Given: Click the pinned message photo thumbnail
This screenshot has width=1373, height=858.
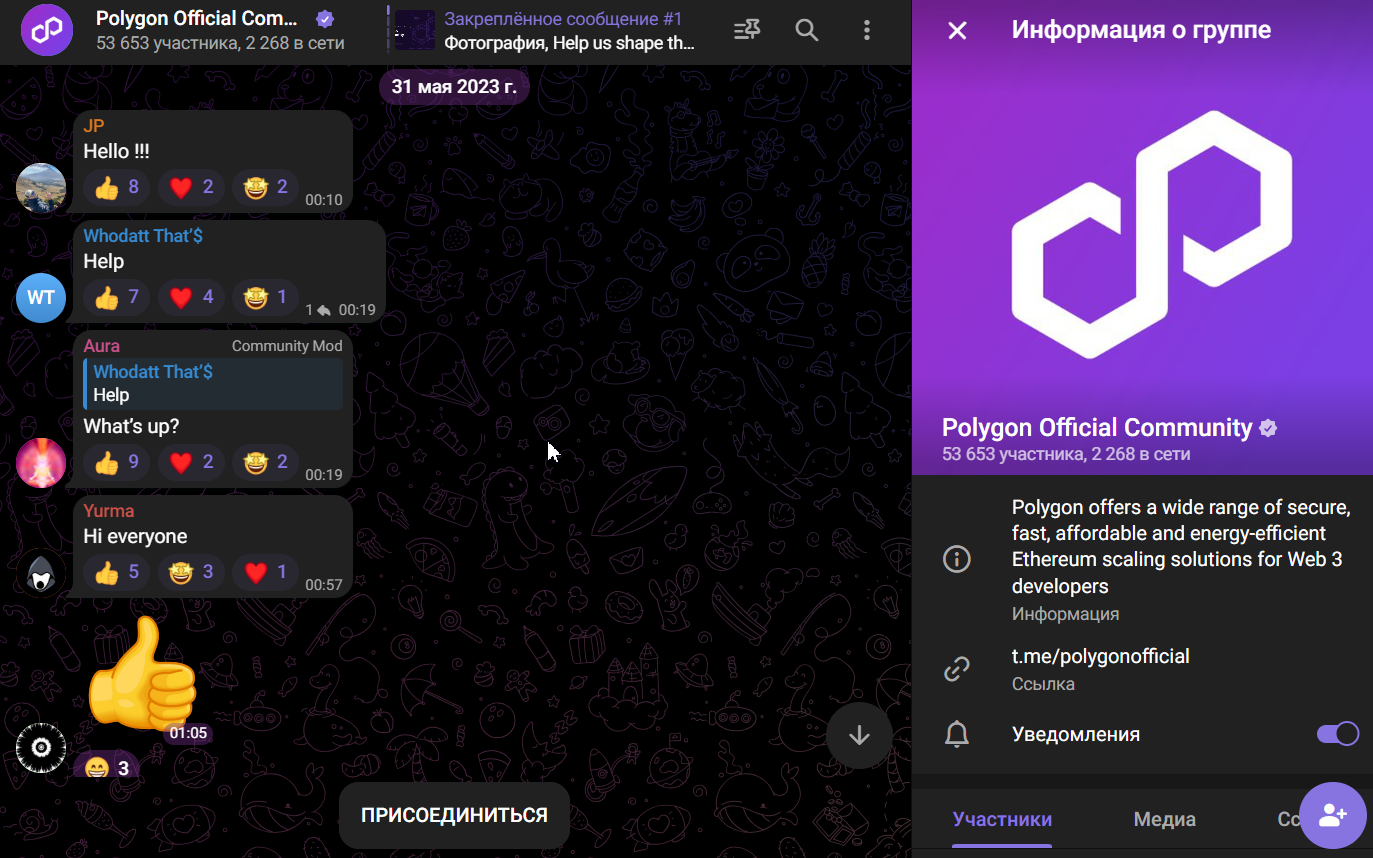Looking at the screenshot, I should pyautogui.click(x=415, y=30).
